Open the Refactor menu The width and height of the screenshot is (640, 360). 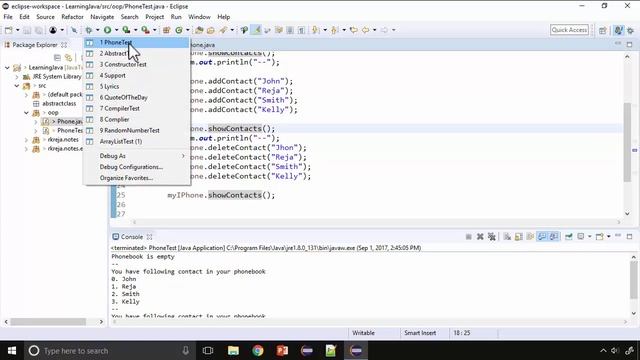pyautogui.click(x=72, y=17)
